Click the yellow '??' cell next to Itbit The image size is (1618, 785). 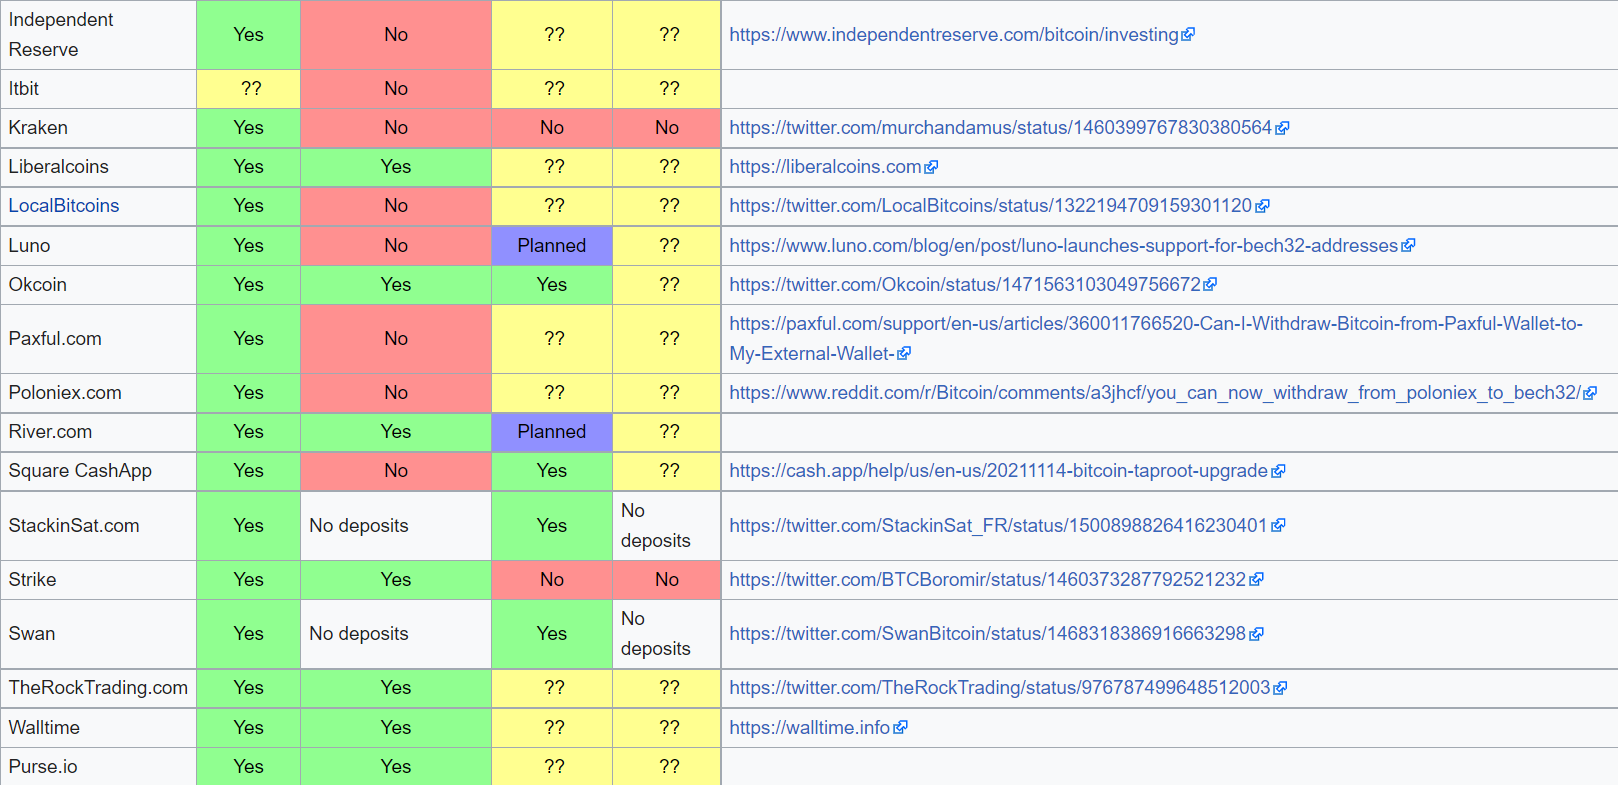(x=249, y=89)
